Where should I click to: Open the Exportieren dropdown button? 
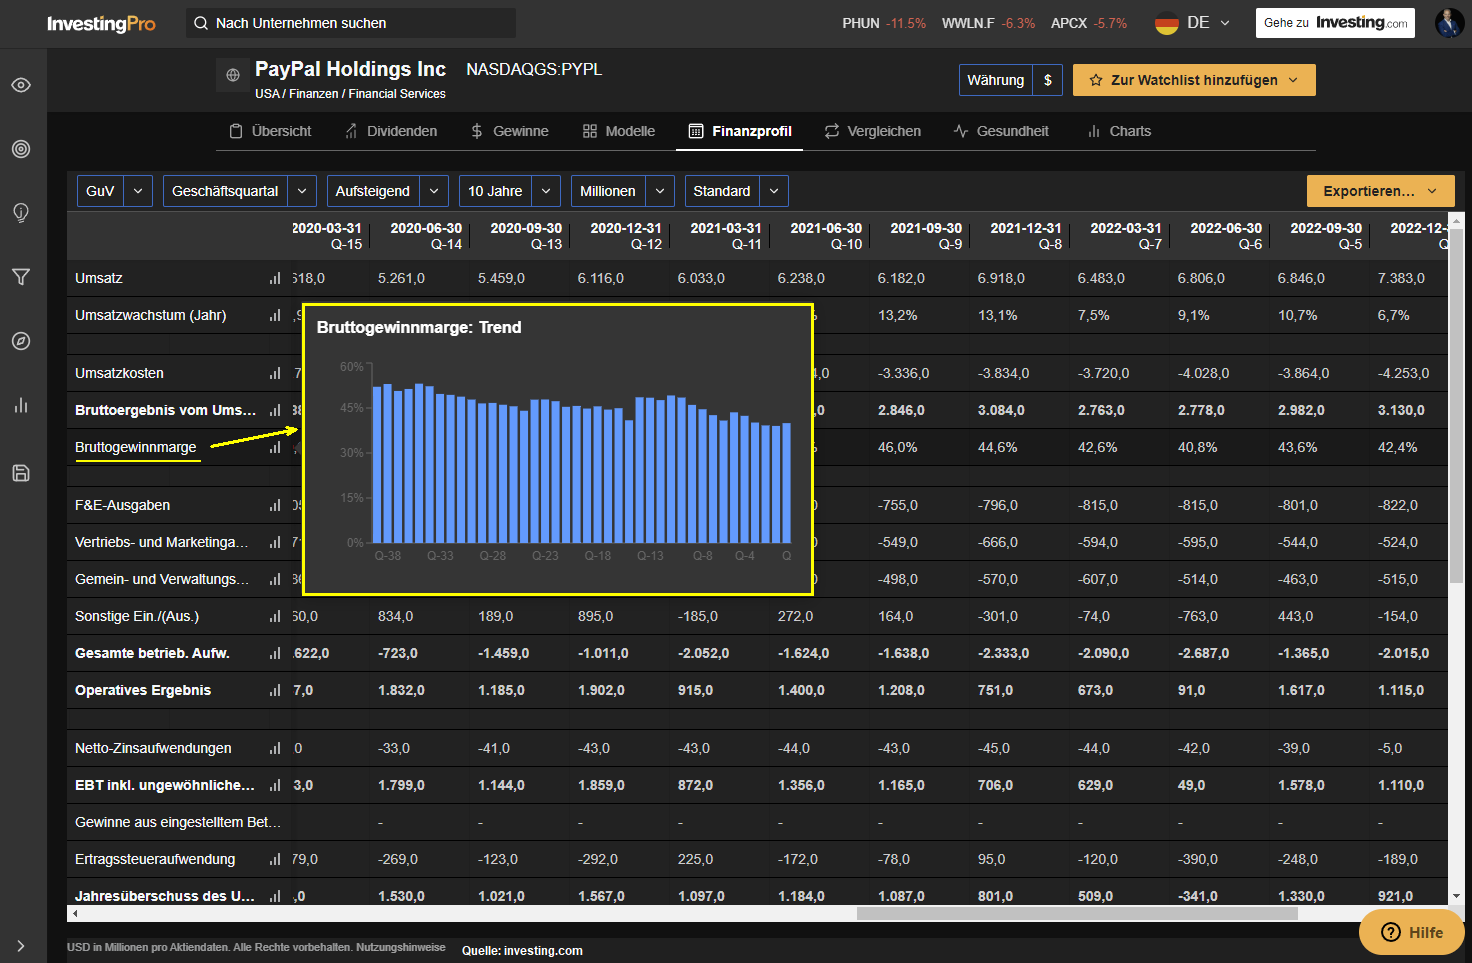click(1381, 191)
